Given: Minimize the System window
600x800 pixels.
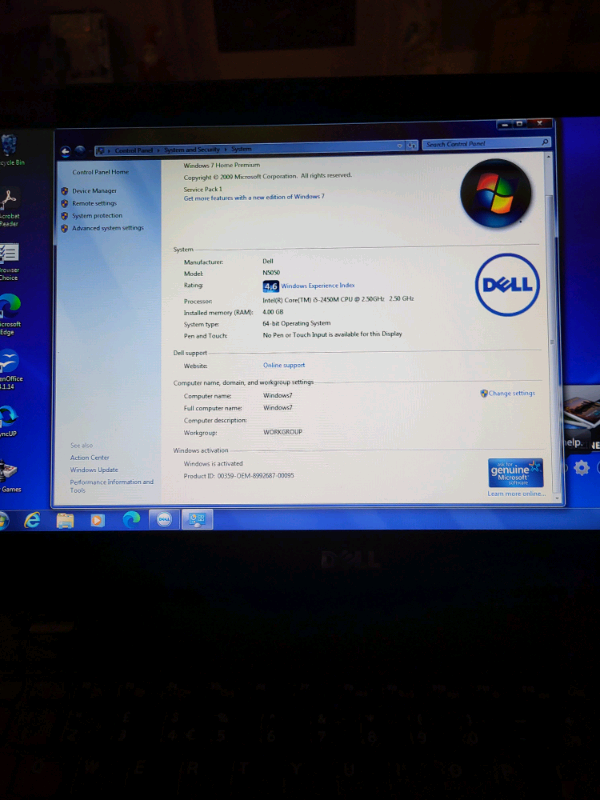Looking at the screenshot, I should [x=504, y=124].
